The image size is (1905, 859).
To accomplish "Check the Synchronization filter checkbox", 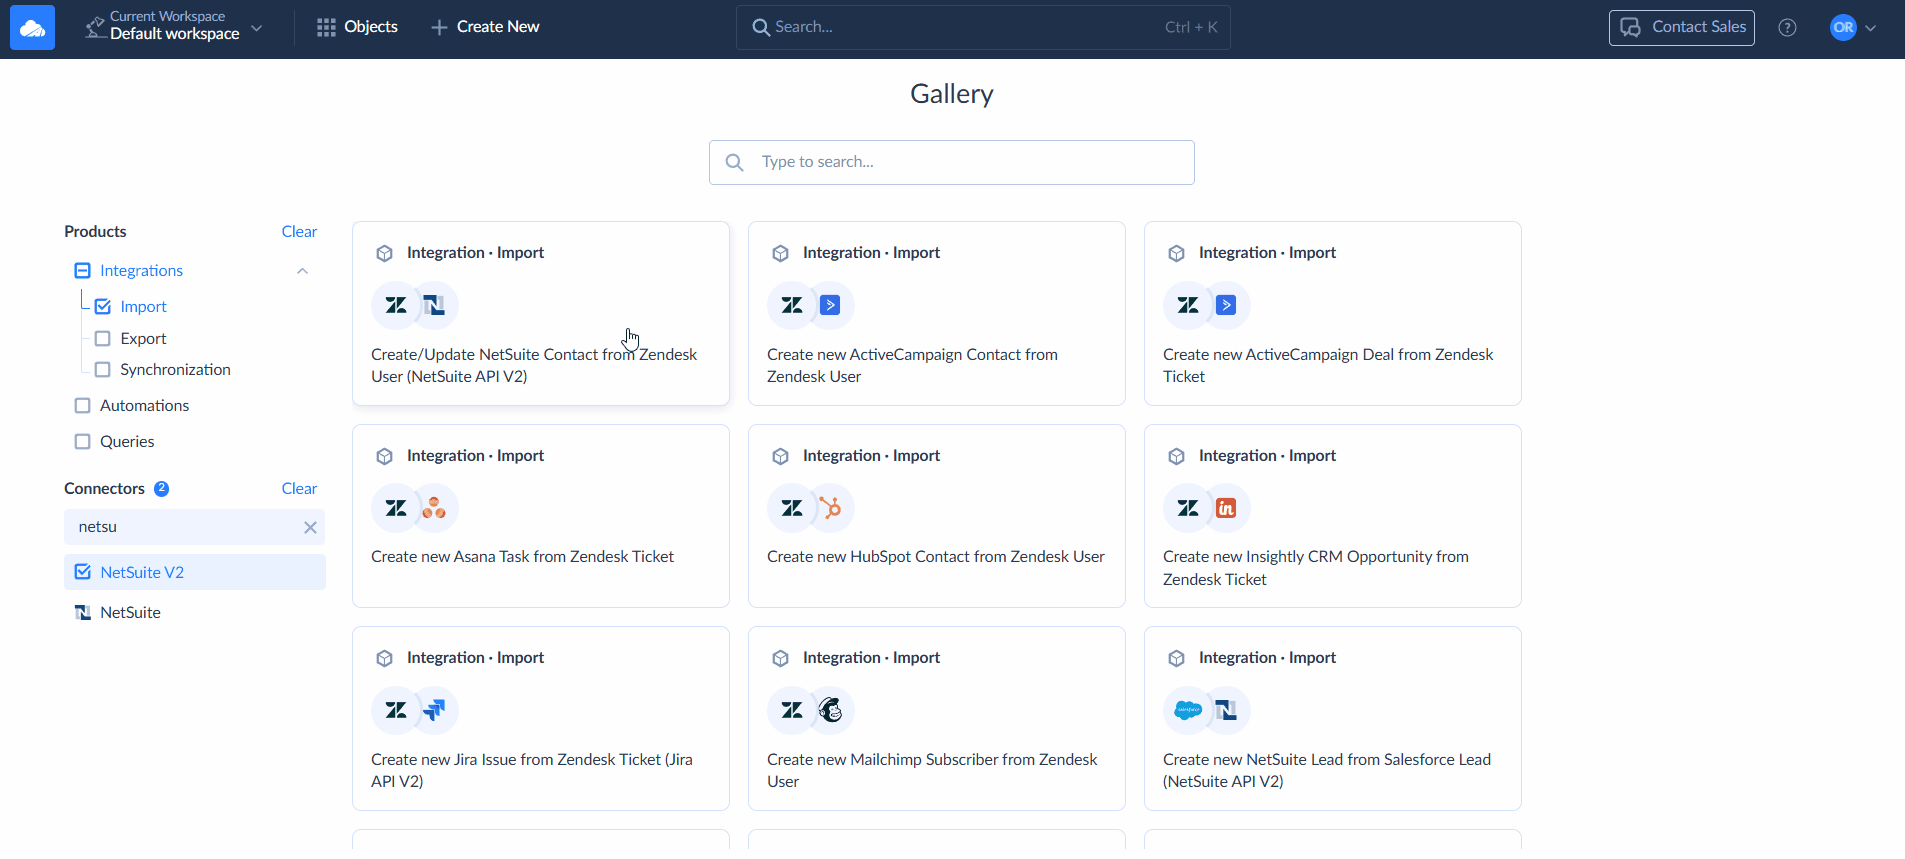I will pos(103,370).
